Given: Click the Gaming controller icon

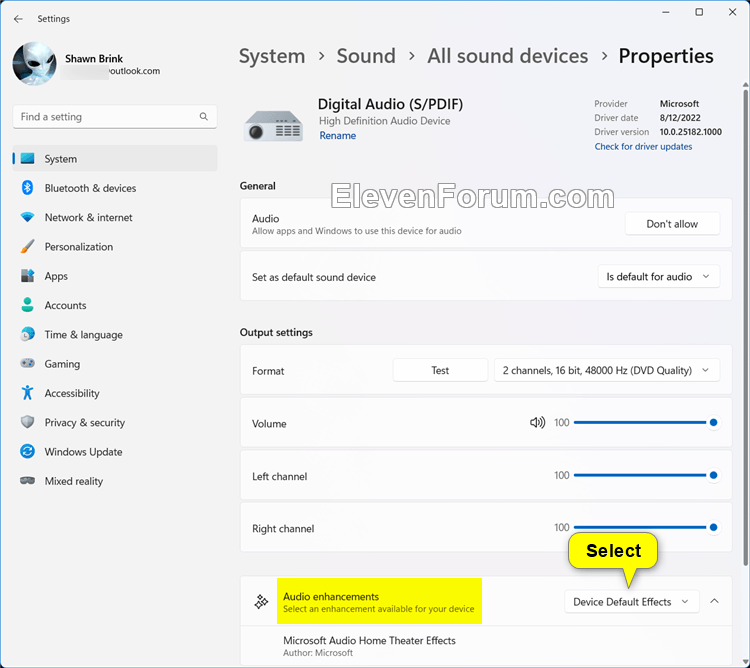Looking at the screenshot, I should click(x=27, y=363).
